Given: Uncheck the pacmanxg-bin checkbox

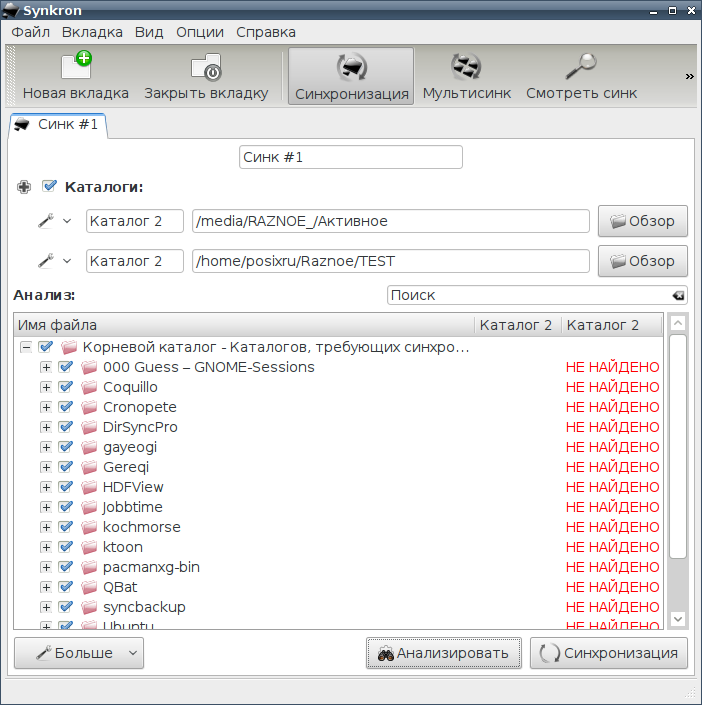Looking at the screenshot, I should click(x=66, y=567).
